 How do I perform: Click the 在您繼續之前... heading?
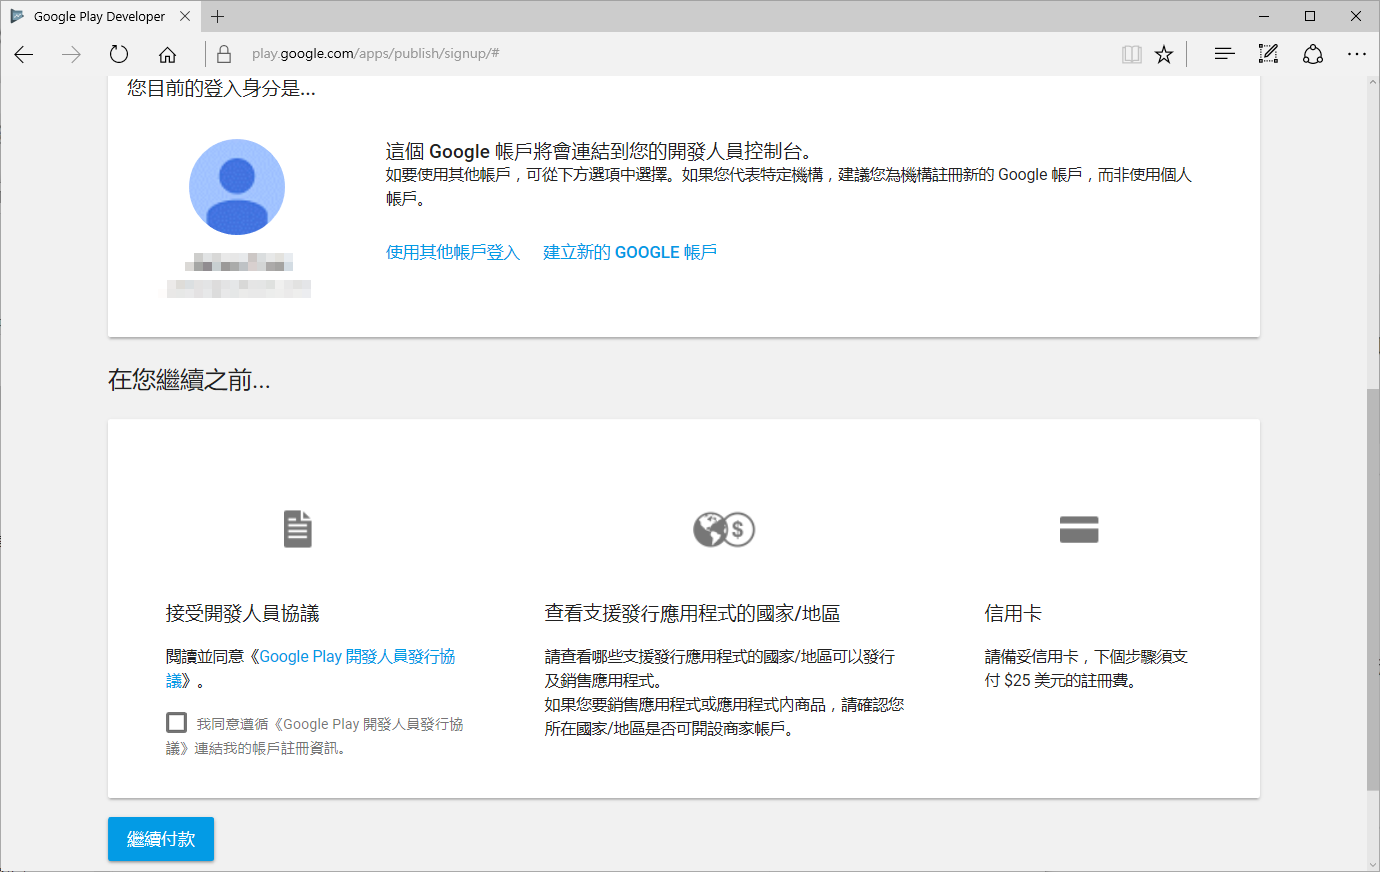tap(189, 380)
